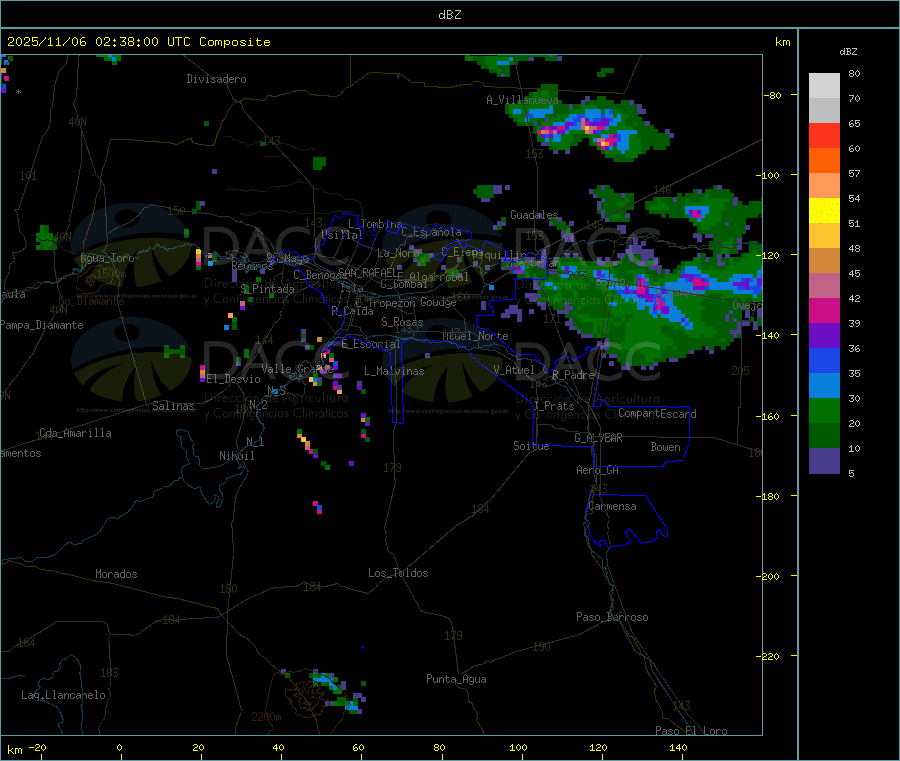Click the Pampa_Diamante location label
Screen dimensions: 900x761
coord(42,325)
